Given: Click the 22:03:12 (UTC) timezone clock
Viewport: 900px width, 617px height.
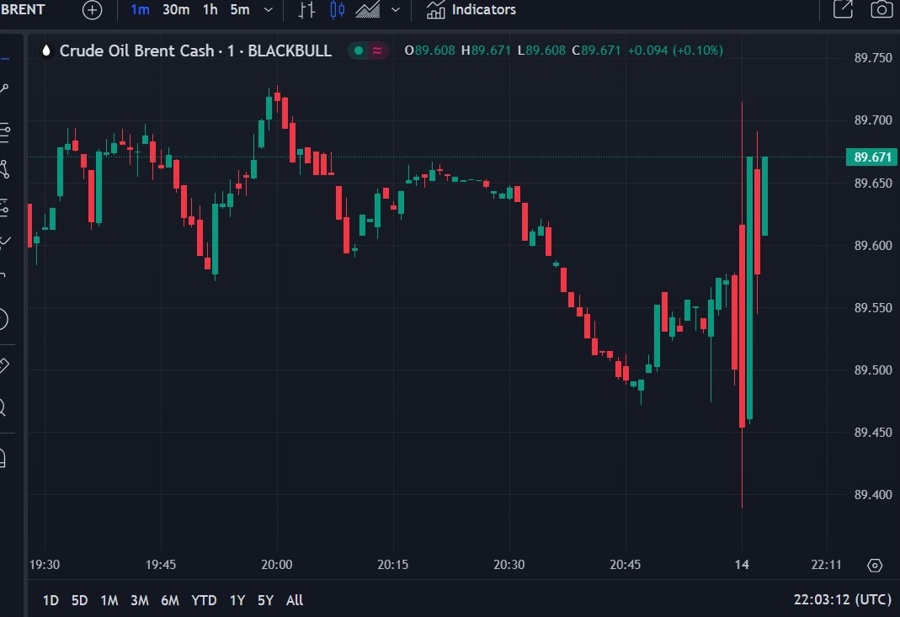Looking at the screenshot, I should [x=843, y=600].
